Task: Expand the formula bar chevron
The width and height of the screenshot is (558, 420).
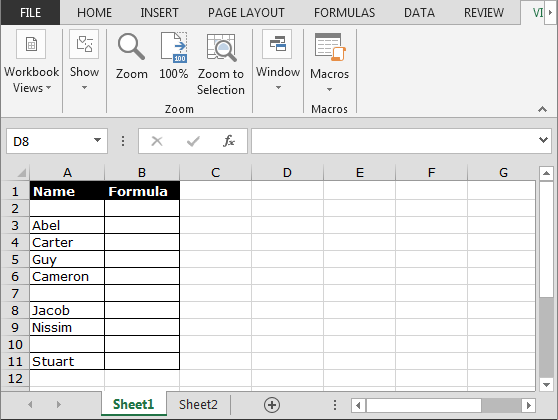Action: click(x=543, y=140)
